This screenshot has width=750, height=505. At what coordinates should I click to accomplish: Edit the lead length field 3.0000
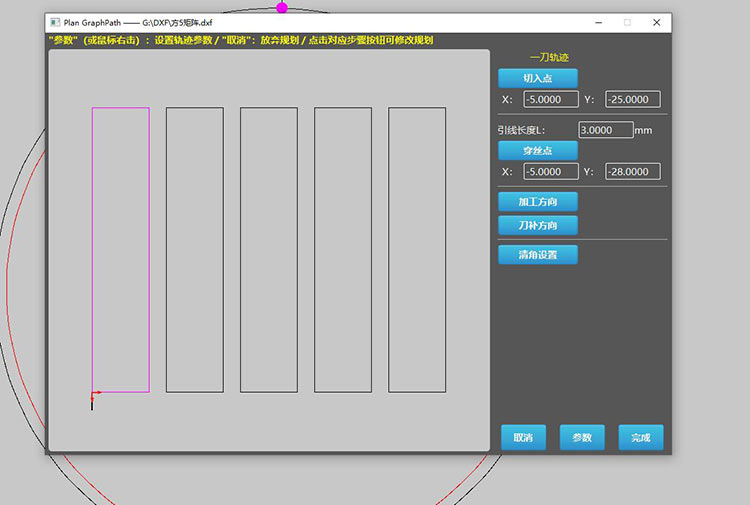(606, 130)
